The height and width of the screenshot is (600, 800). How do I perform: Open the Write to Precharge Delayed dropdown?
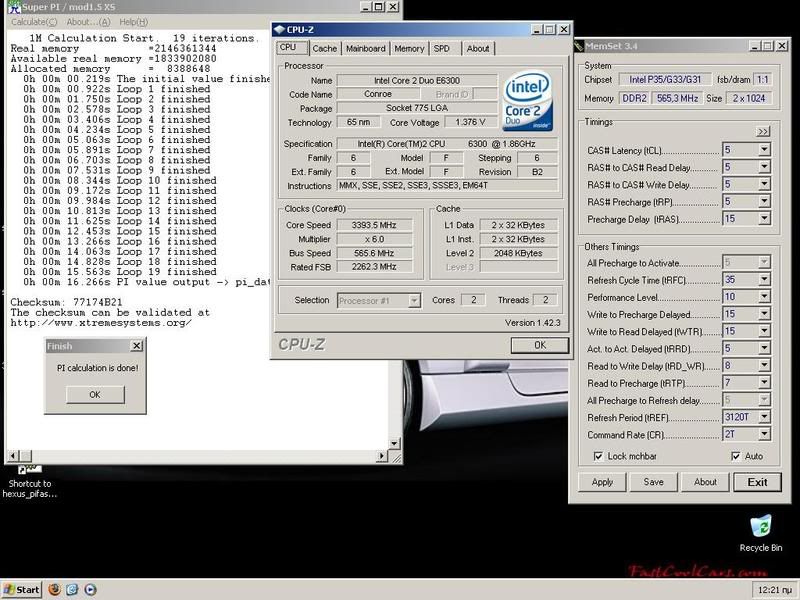(x=764, y=314)
